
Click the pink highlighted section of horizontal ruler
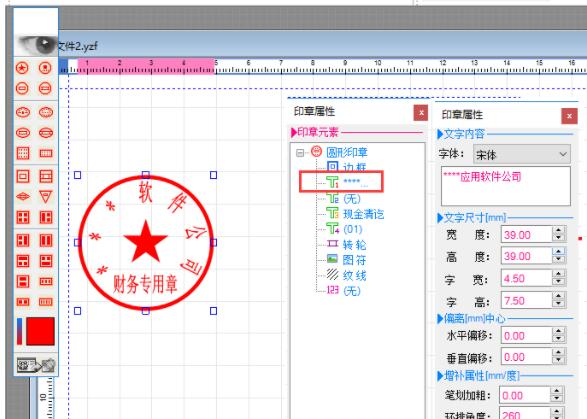[x=146, y=66]
